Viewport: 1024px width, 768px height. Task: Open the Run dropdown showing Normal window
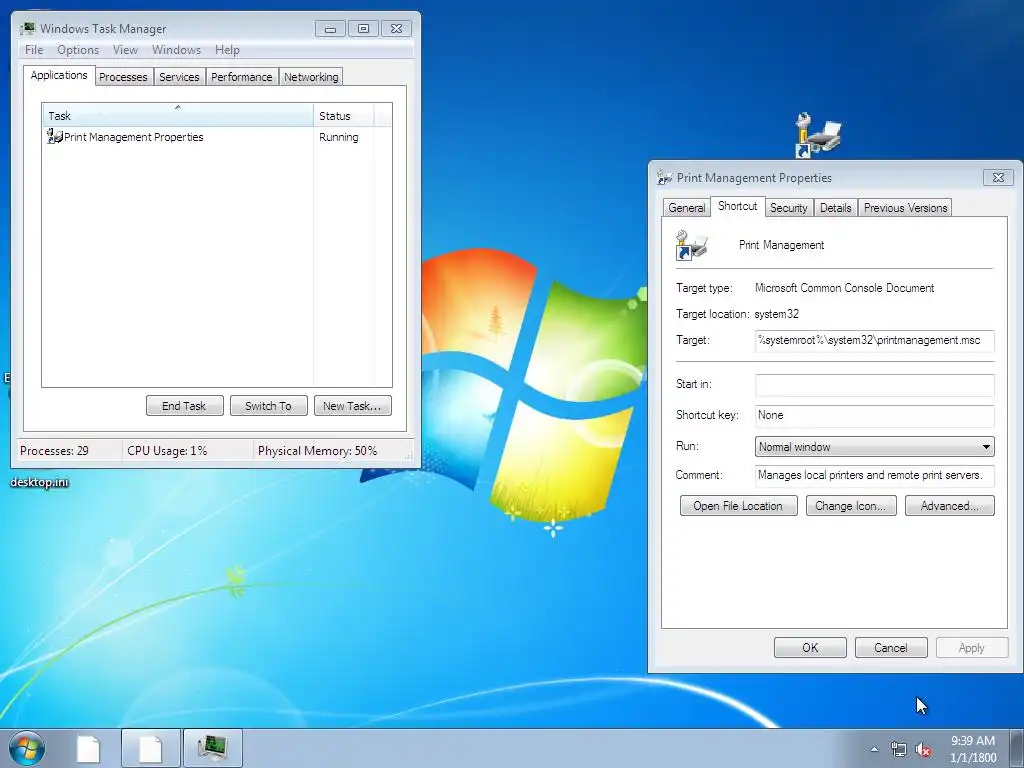tap(874, 447)
